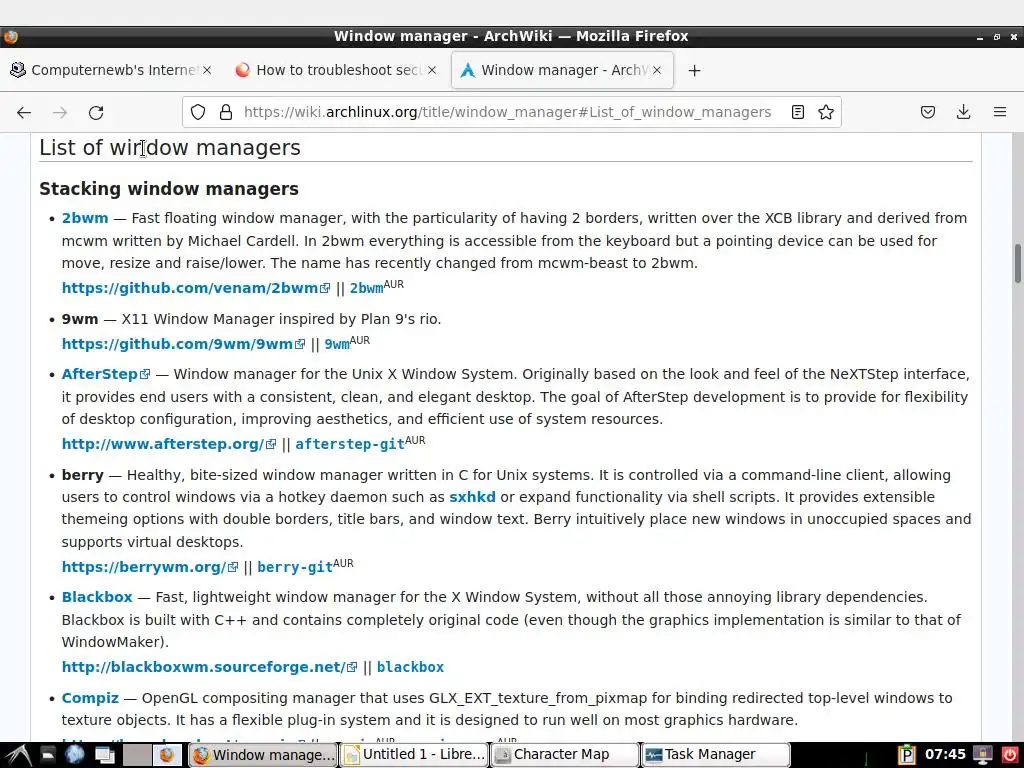Click the forward navigation arrow
Viewport: 1024px width, 768px height.
pyautogui.click(x=60, y=112)
